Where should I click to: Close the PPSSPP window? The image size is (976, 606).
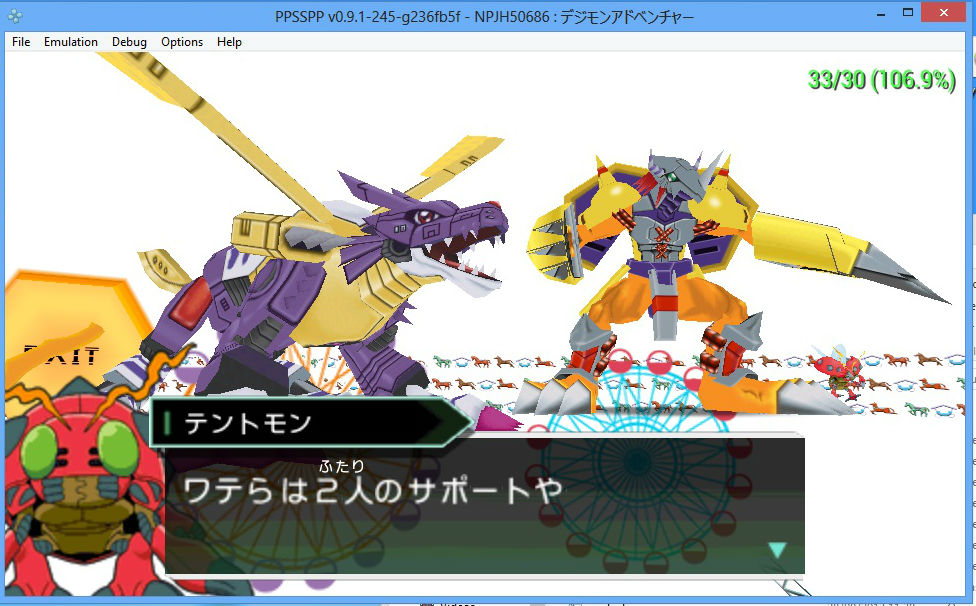[944, 12]
